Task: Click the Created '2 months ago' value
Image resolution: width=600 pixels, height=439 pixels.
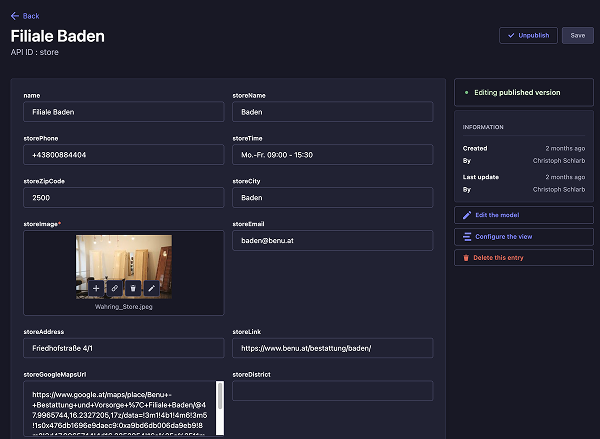Action: point(565,148)
